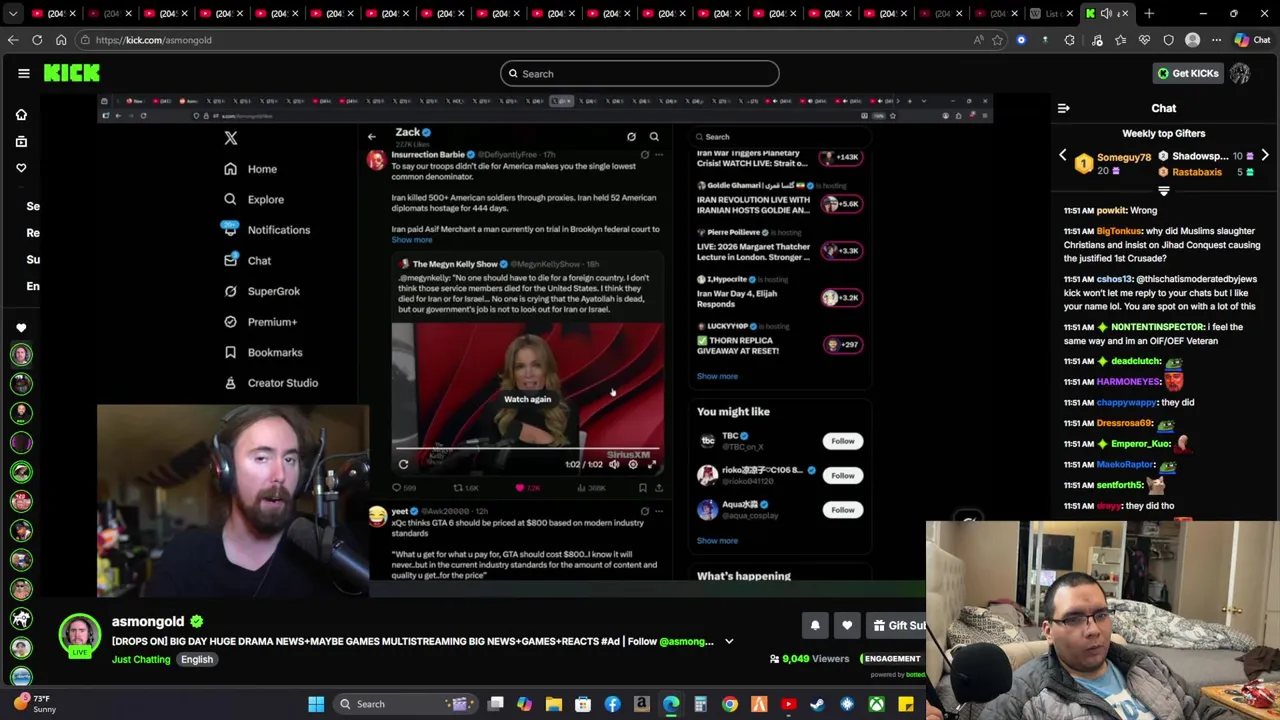Click the Rastabaxis gifter name
Image resolution: width=1280 pixels, height=720 pixels.
coord(1197,172)
